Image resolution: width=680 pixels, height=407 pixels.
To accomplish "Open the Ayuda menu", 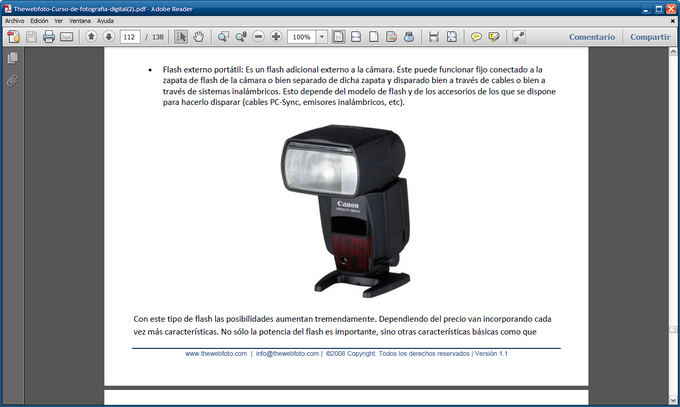I will (105, 20).
